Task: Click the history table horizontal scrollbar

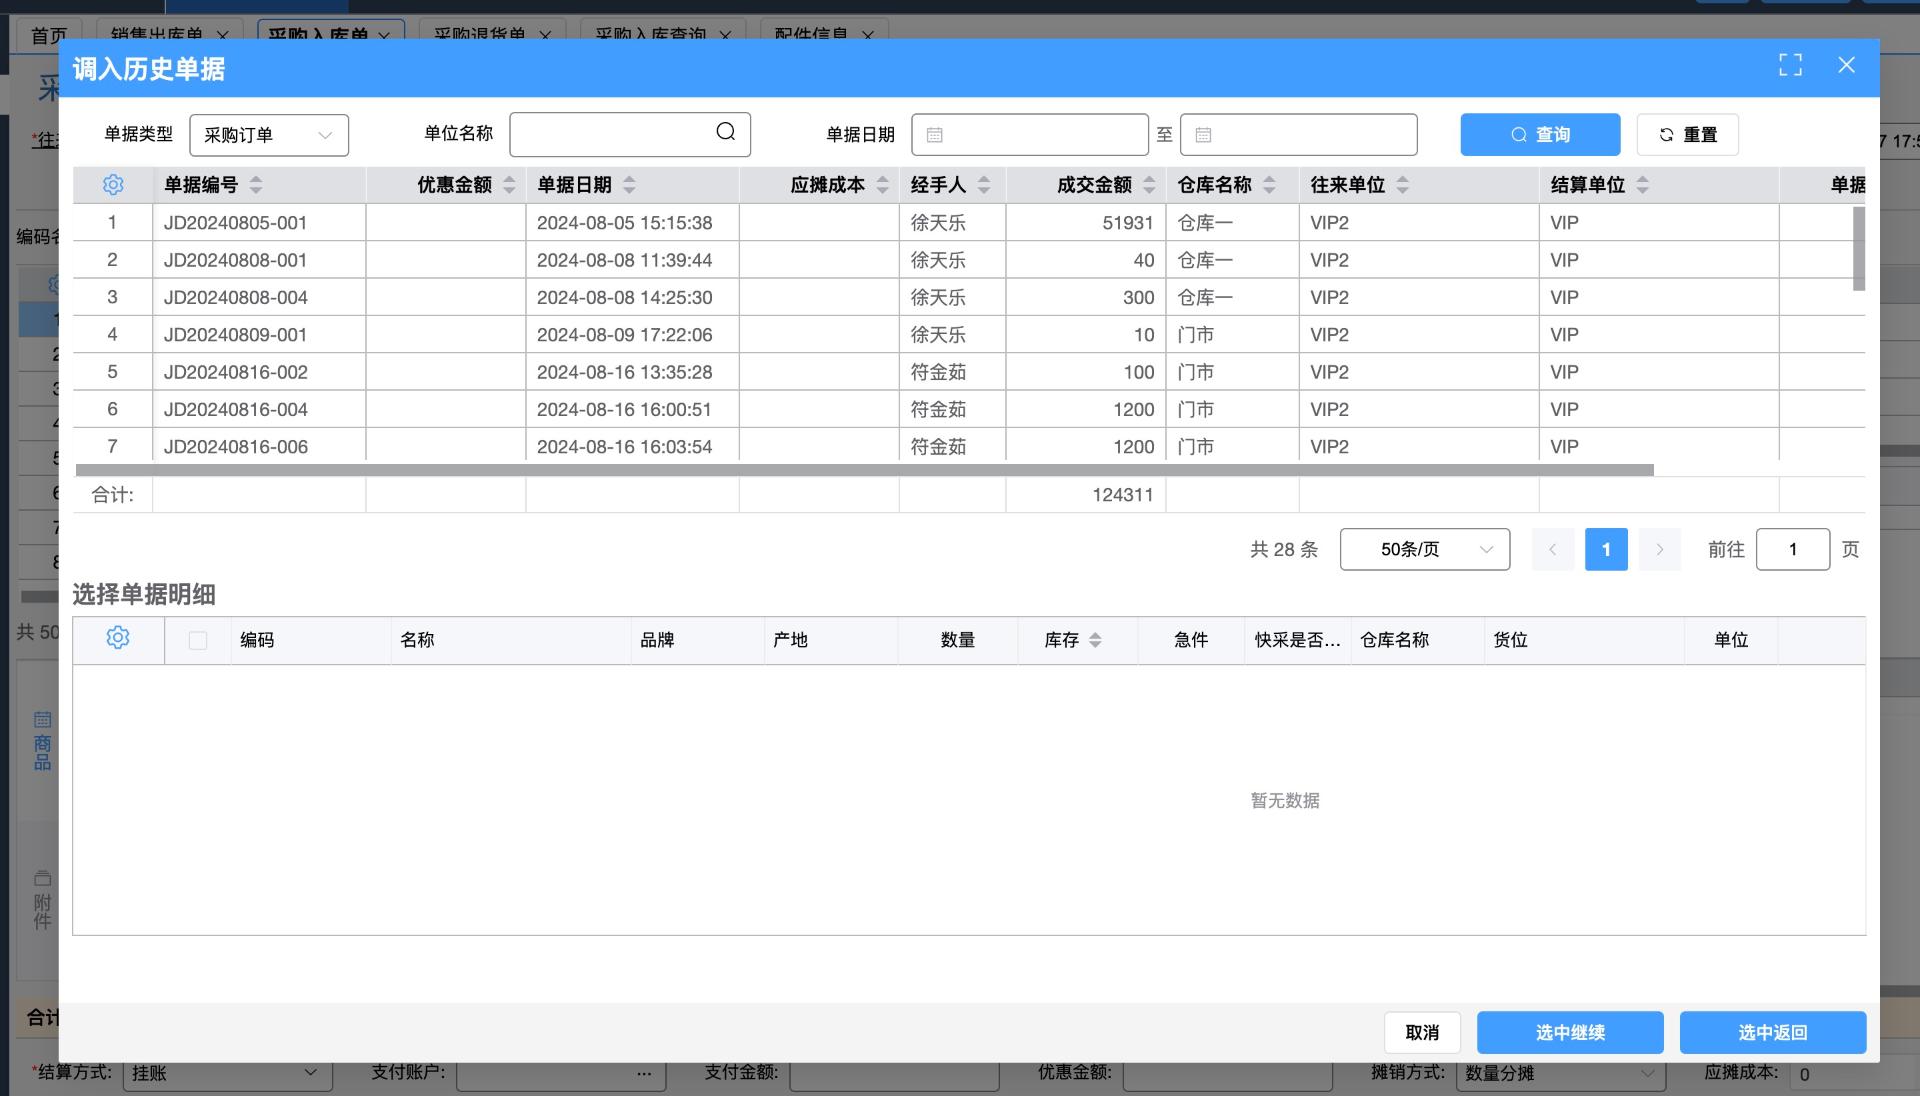Action: 864,469
